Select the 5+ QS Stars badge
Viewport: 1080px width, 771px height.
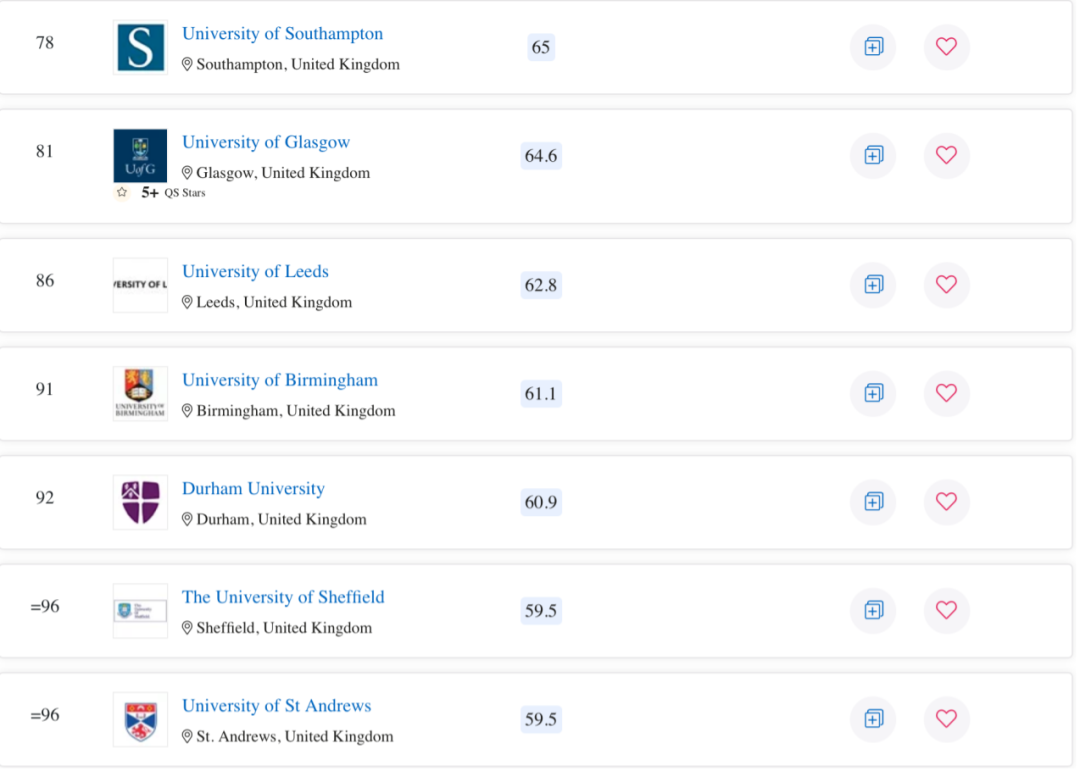[160, 193]
